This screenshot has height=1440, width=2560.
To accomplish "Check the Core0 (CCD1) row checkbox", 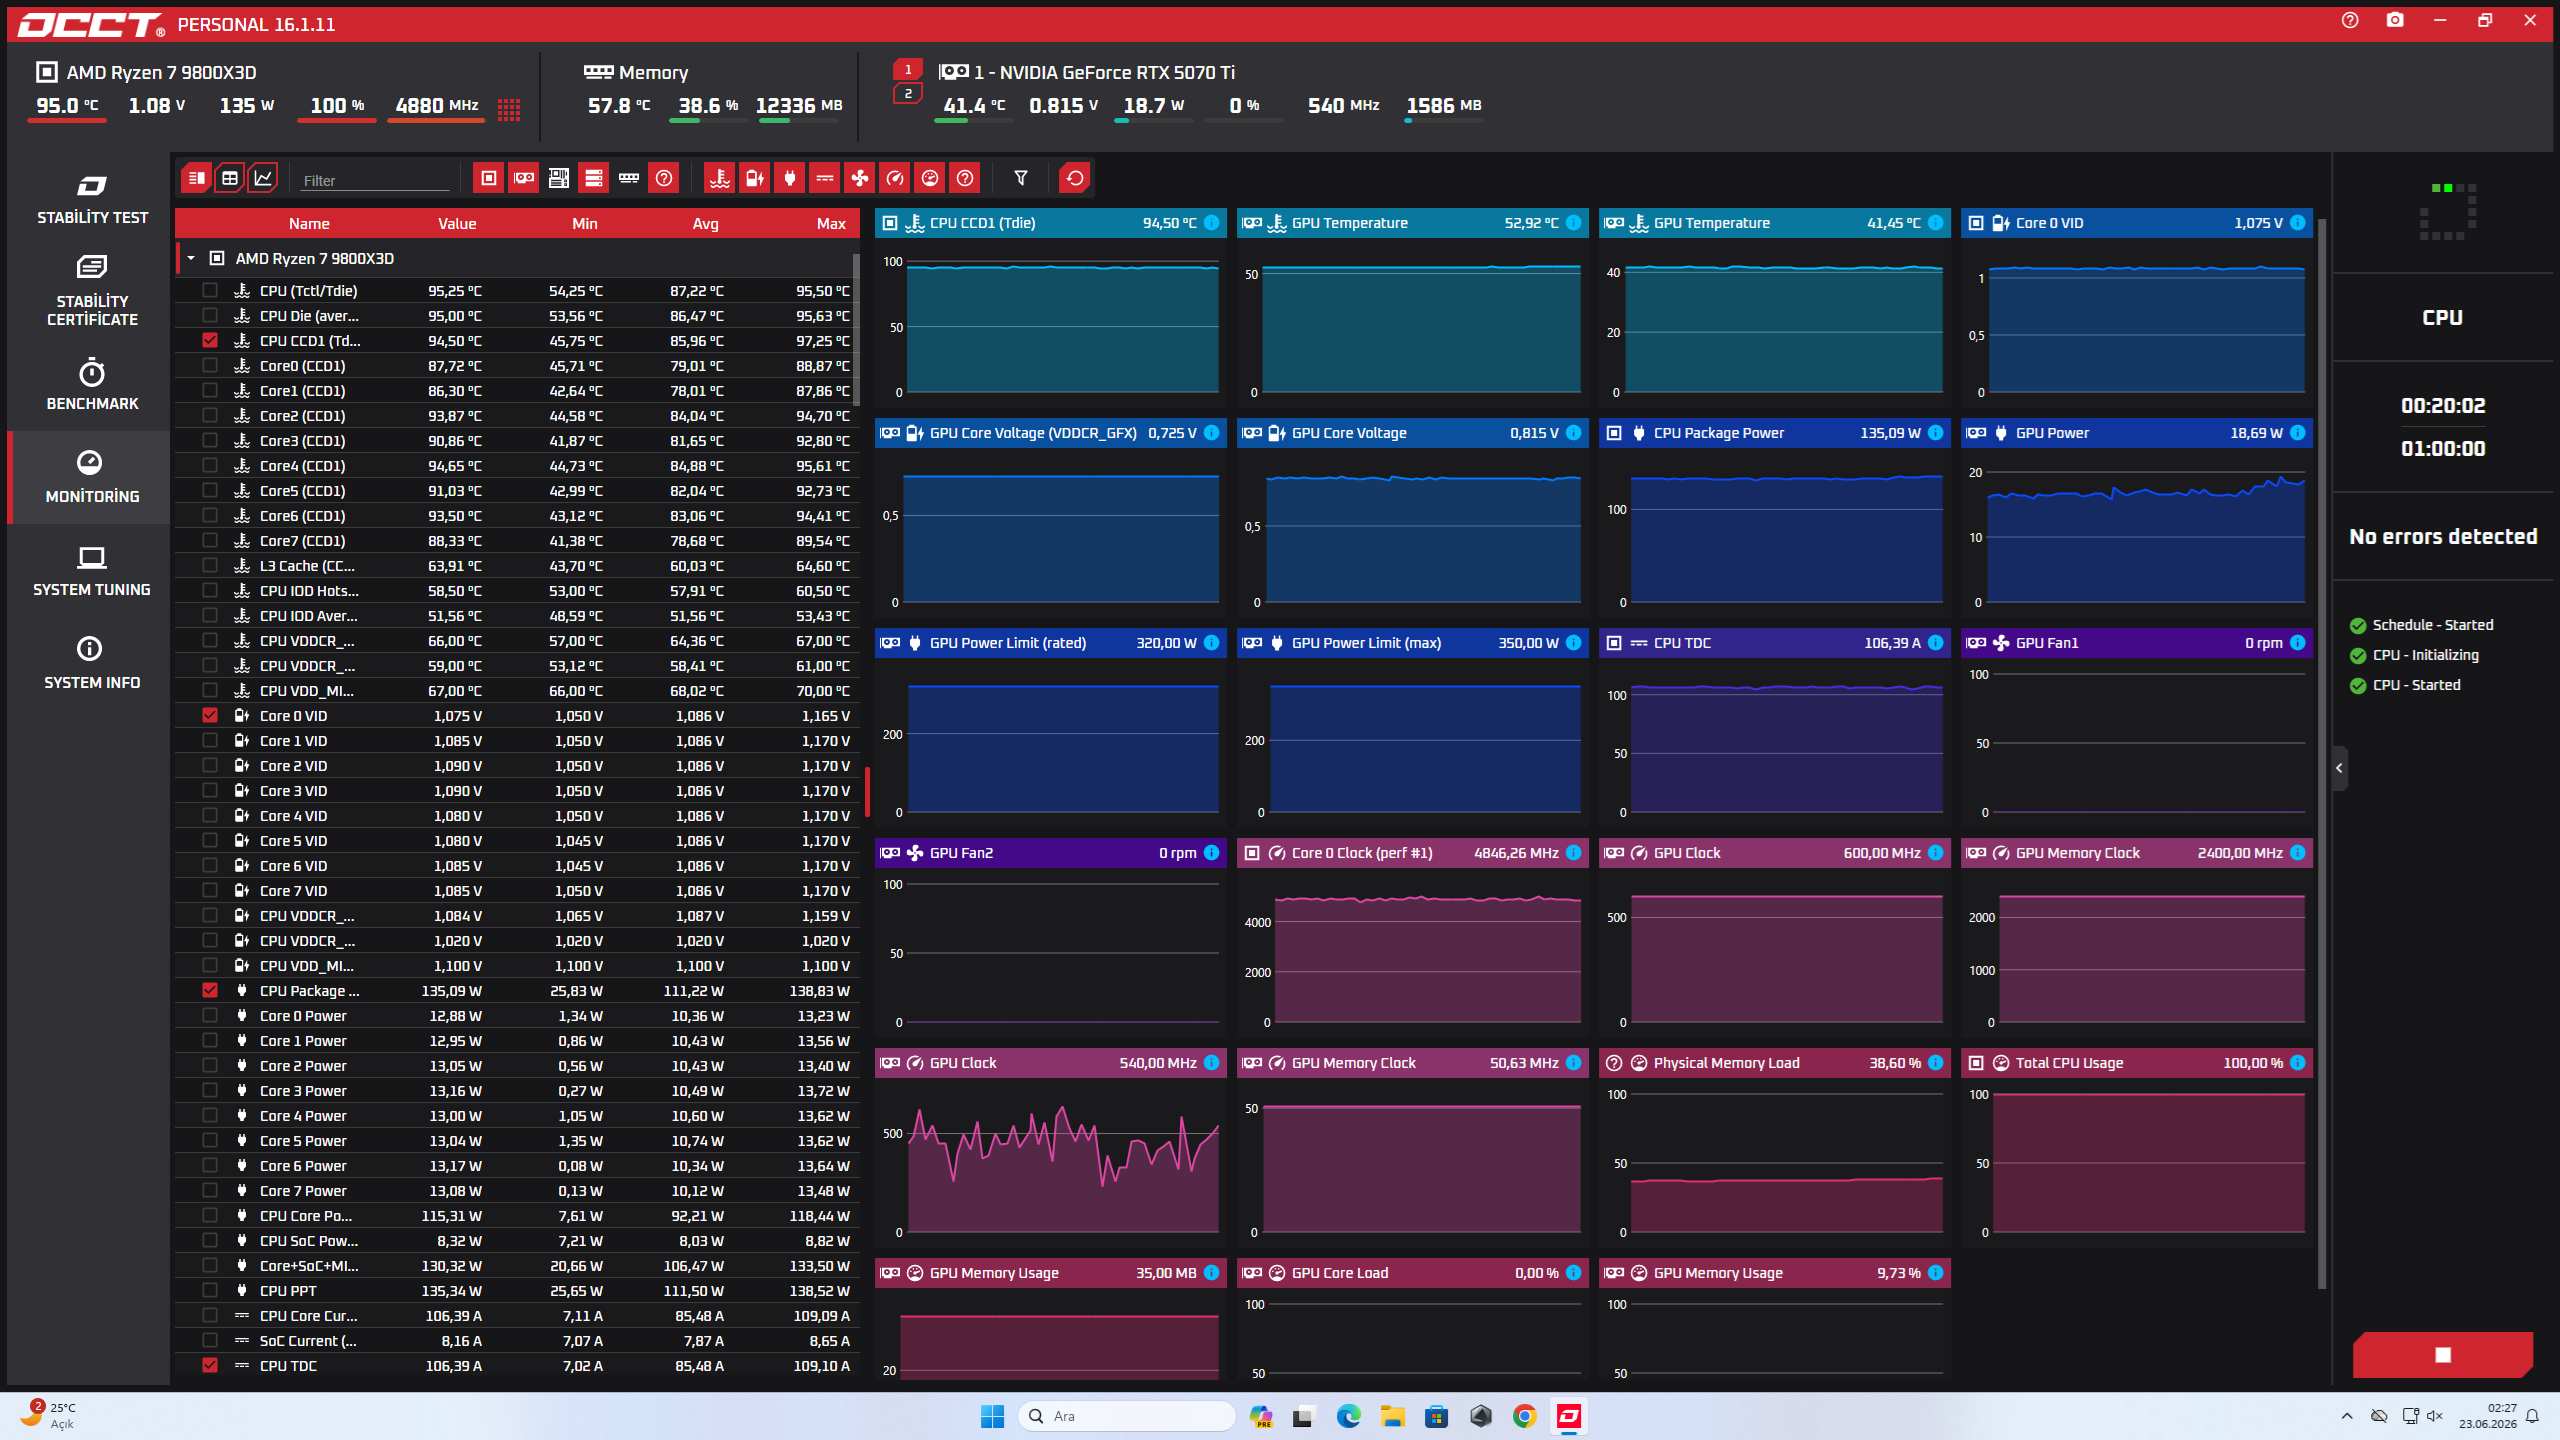I will point(210,365).
